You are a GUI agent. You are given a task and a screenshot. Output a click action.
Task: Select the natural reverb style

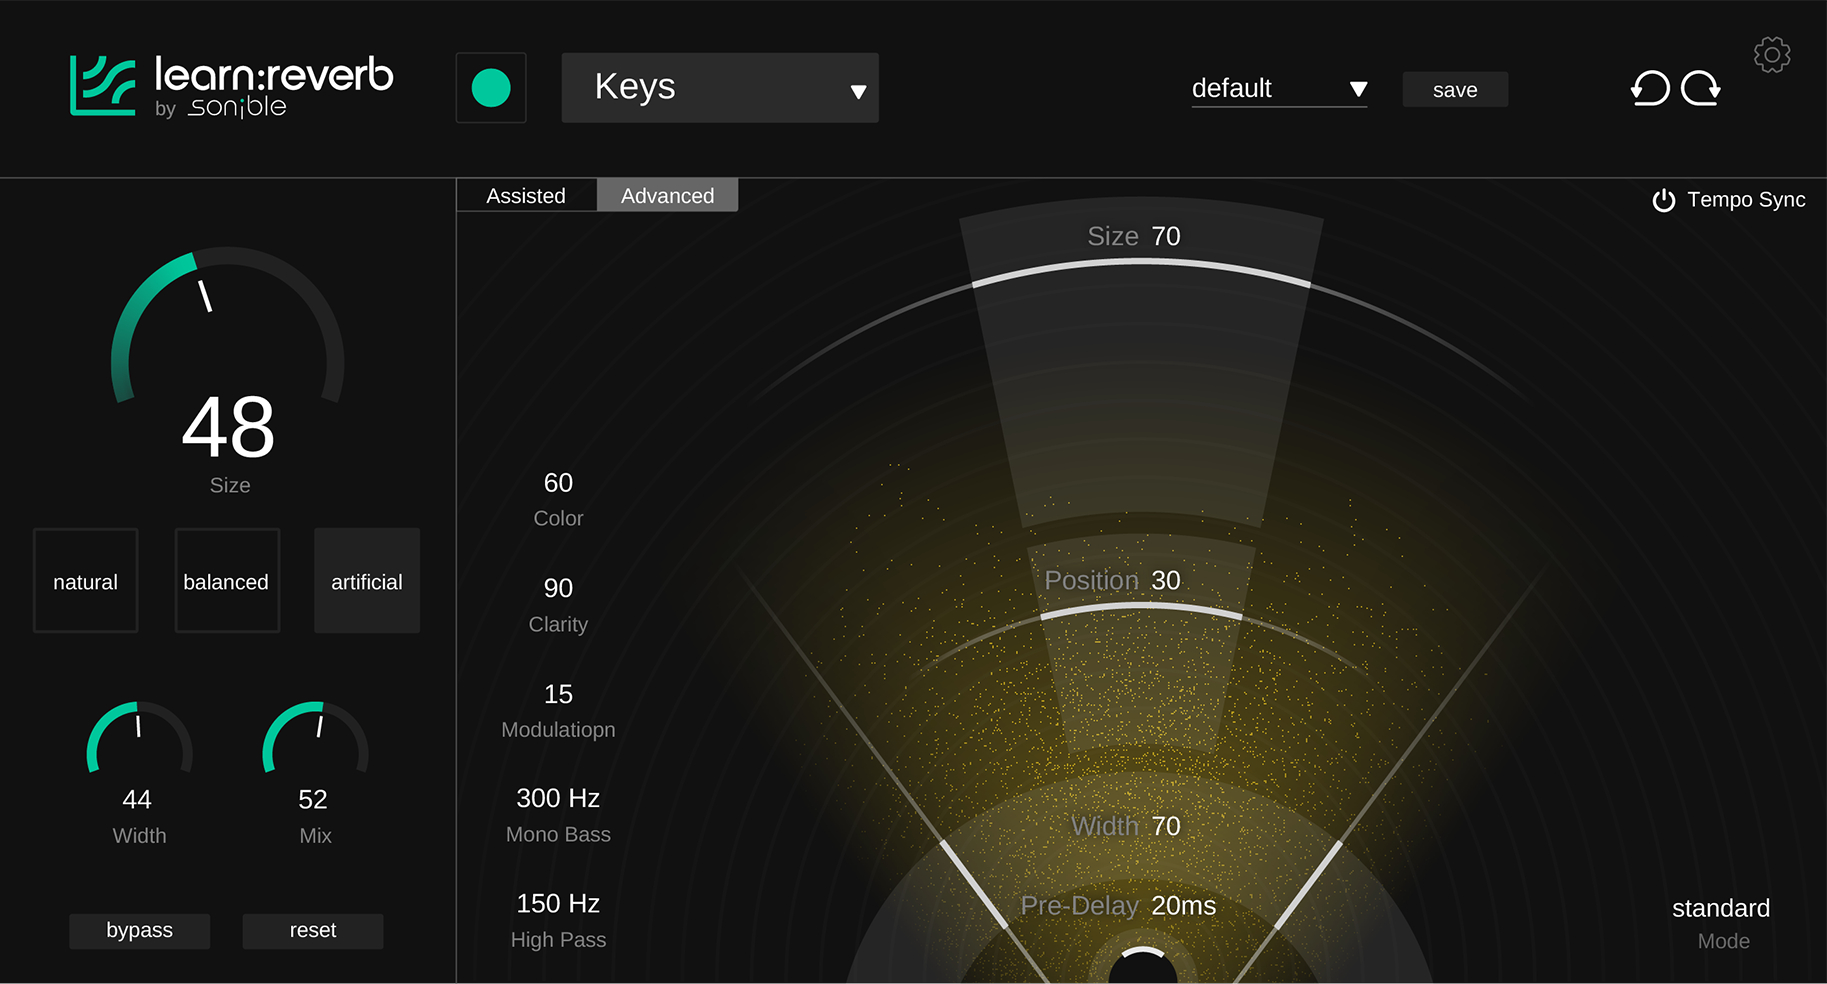[x=86, y=581]
